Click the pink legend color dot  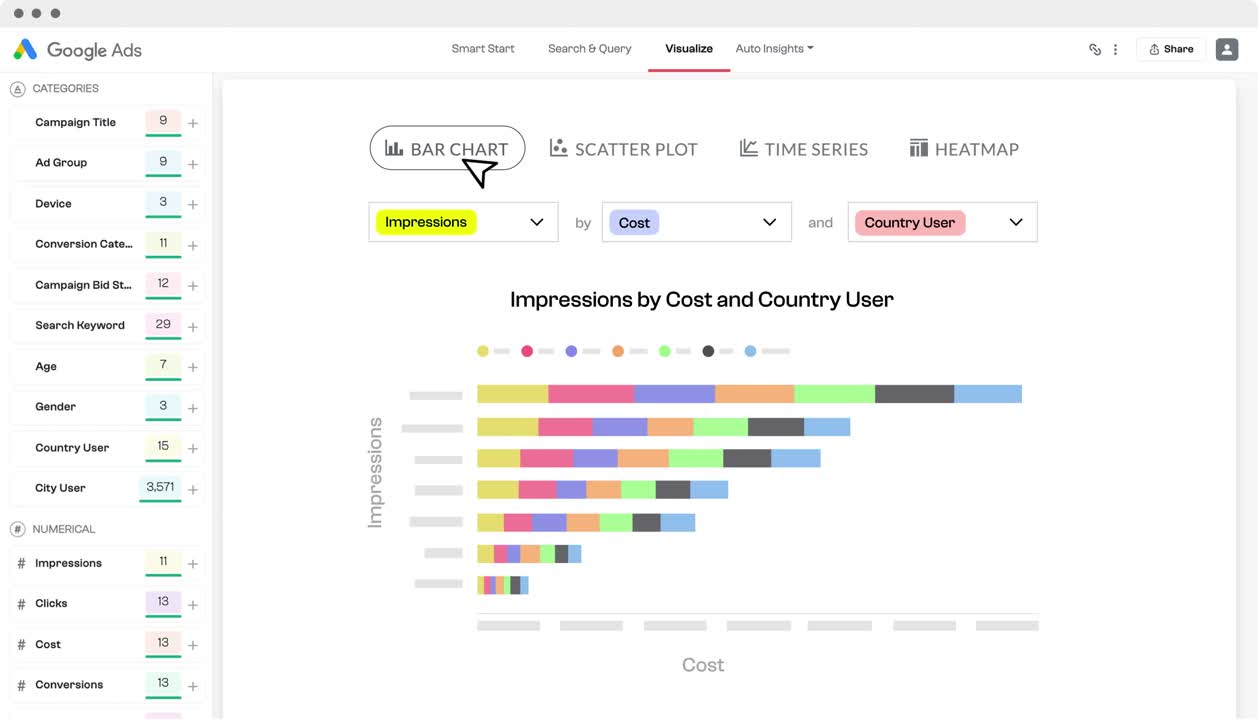527,350
